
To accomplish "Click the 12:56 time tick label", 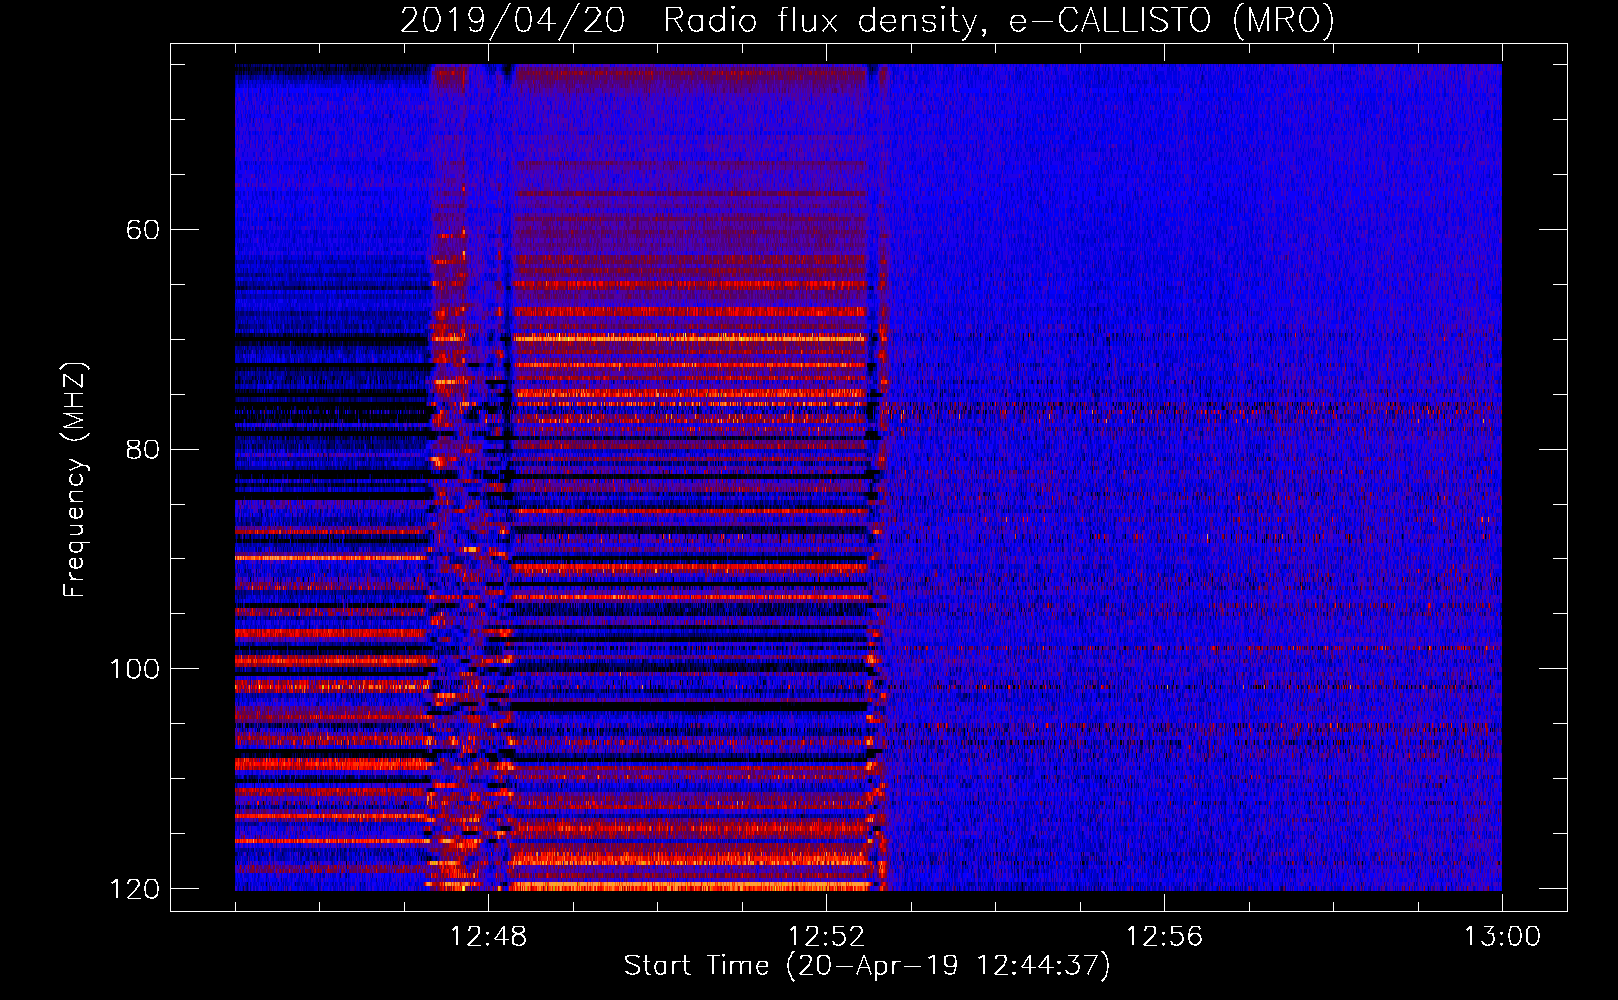I will pyautogui.click(x=1164, y=937).
